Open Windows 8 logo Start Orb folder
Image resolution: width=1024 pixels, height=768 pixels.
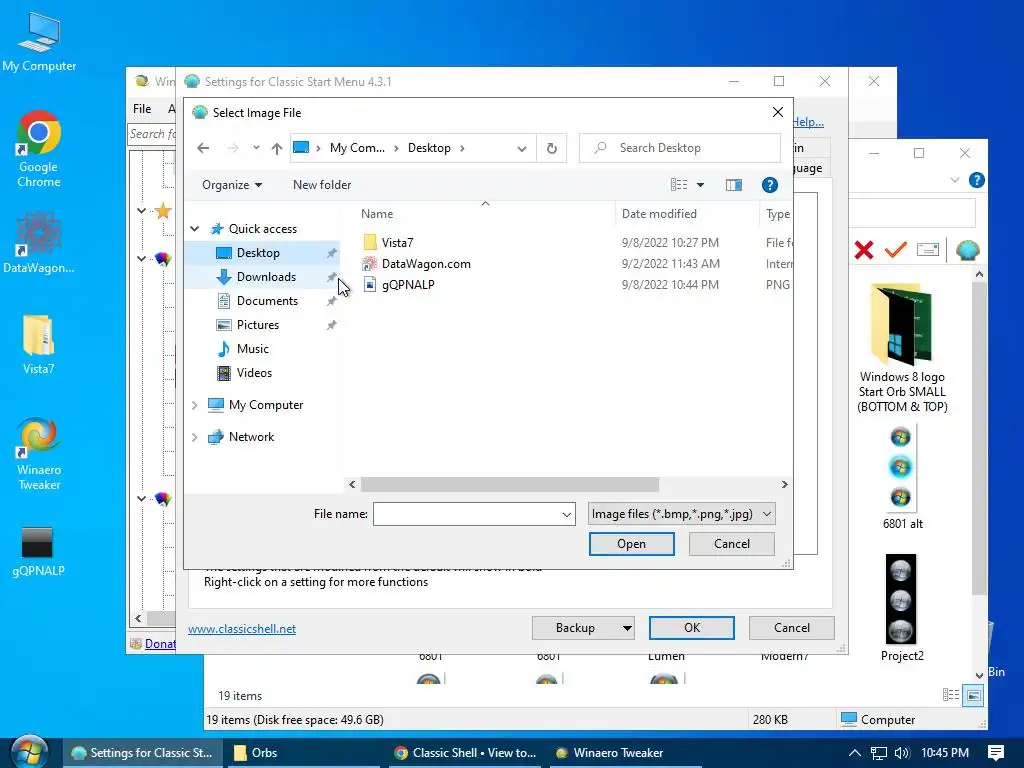point(902,347)
